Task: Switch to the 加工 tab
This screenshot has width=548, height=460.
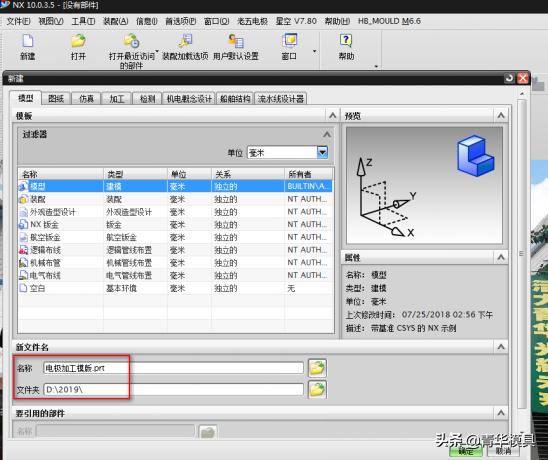Action: (117, 99)
